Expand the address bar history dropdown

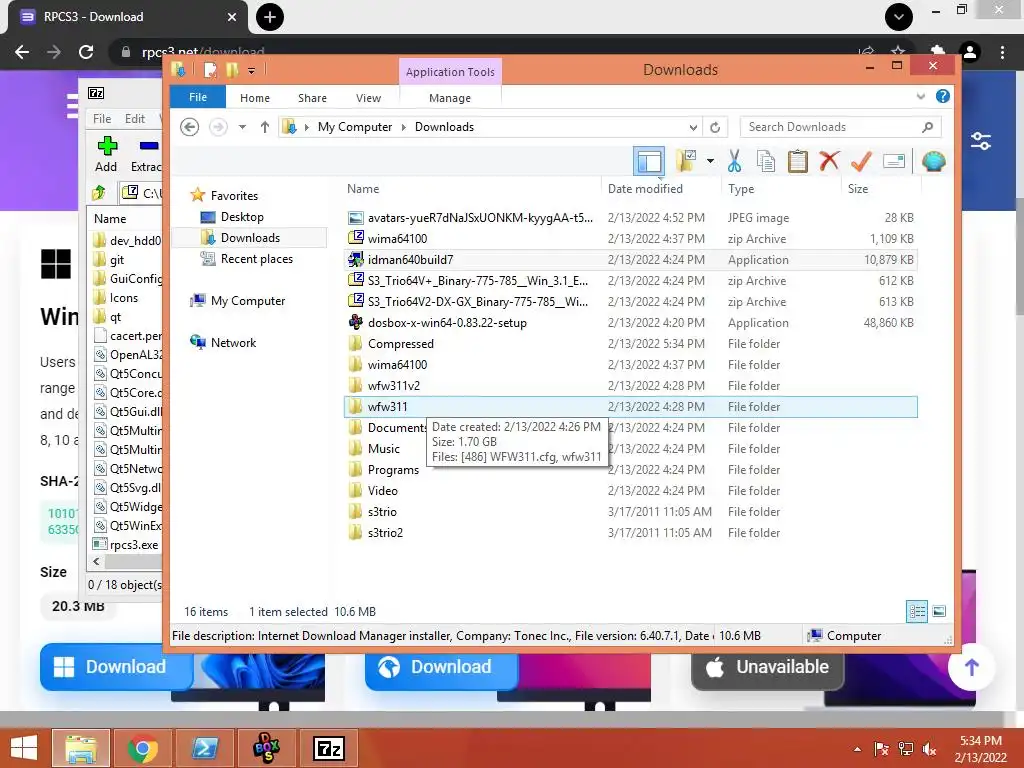(x=693, y=127)
